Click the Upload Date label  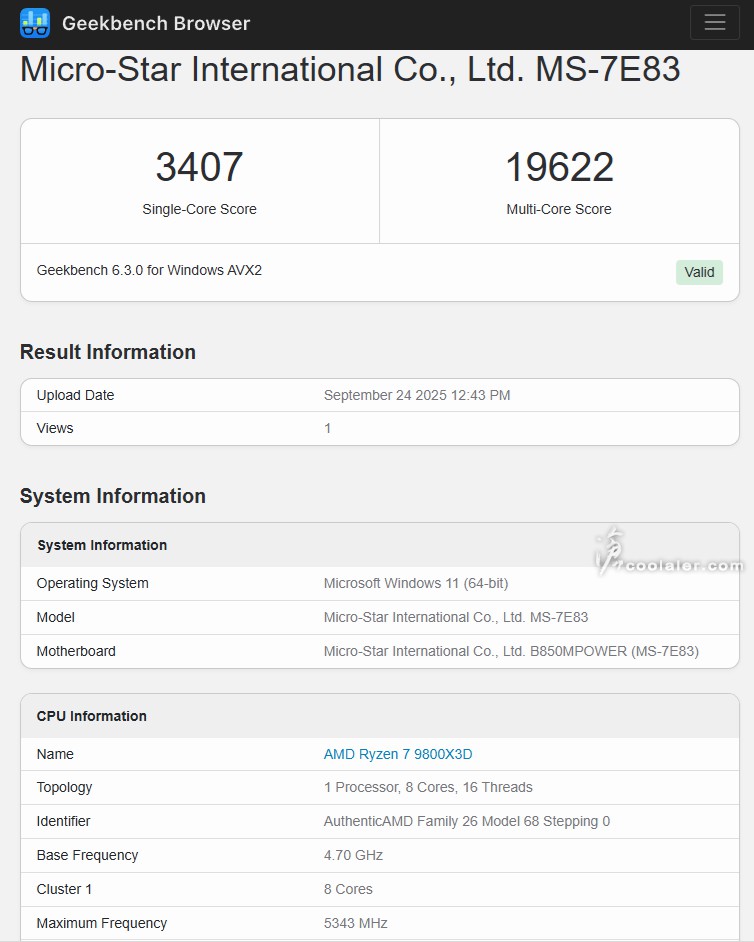coord(75,395)
